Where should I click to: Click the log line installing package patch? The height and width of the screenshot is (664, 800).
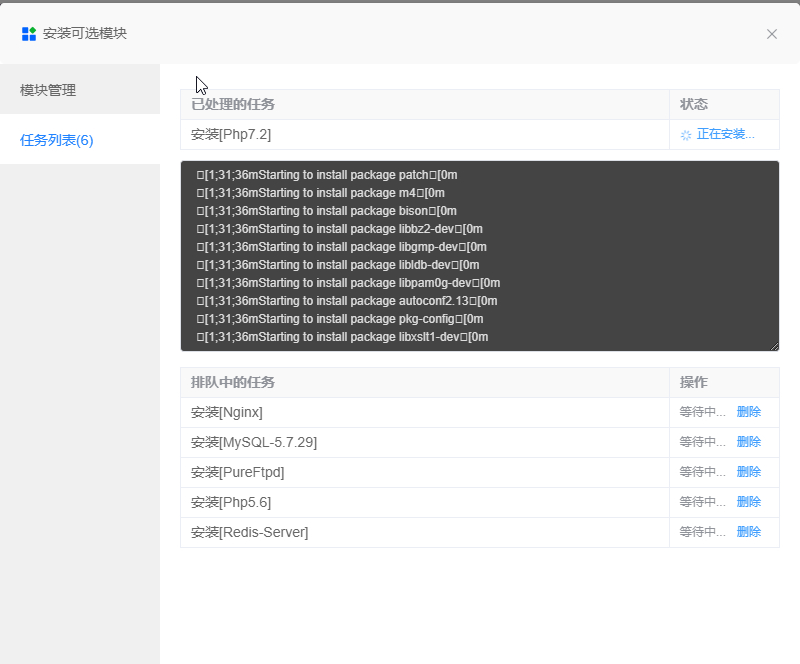327,175
